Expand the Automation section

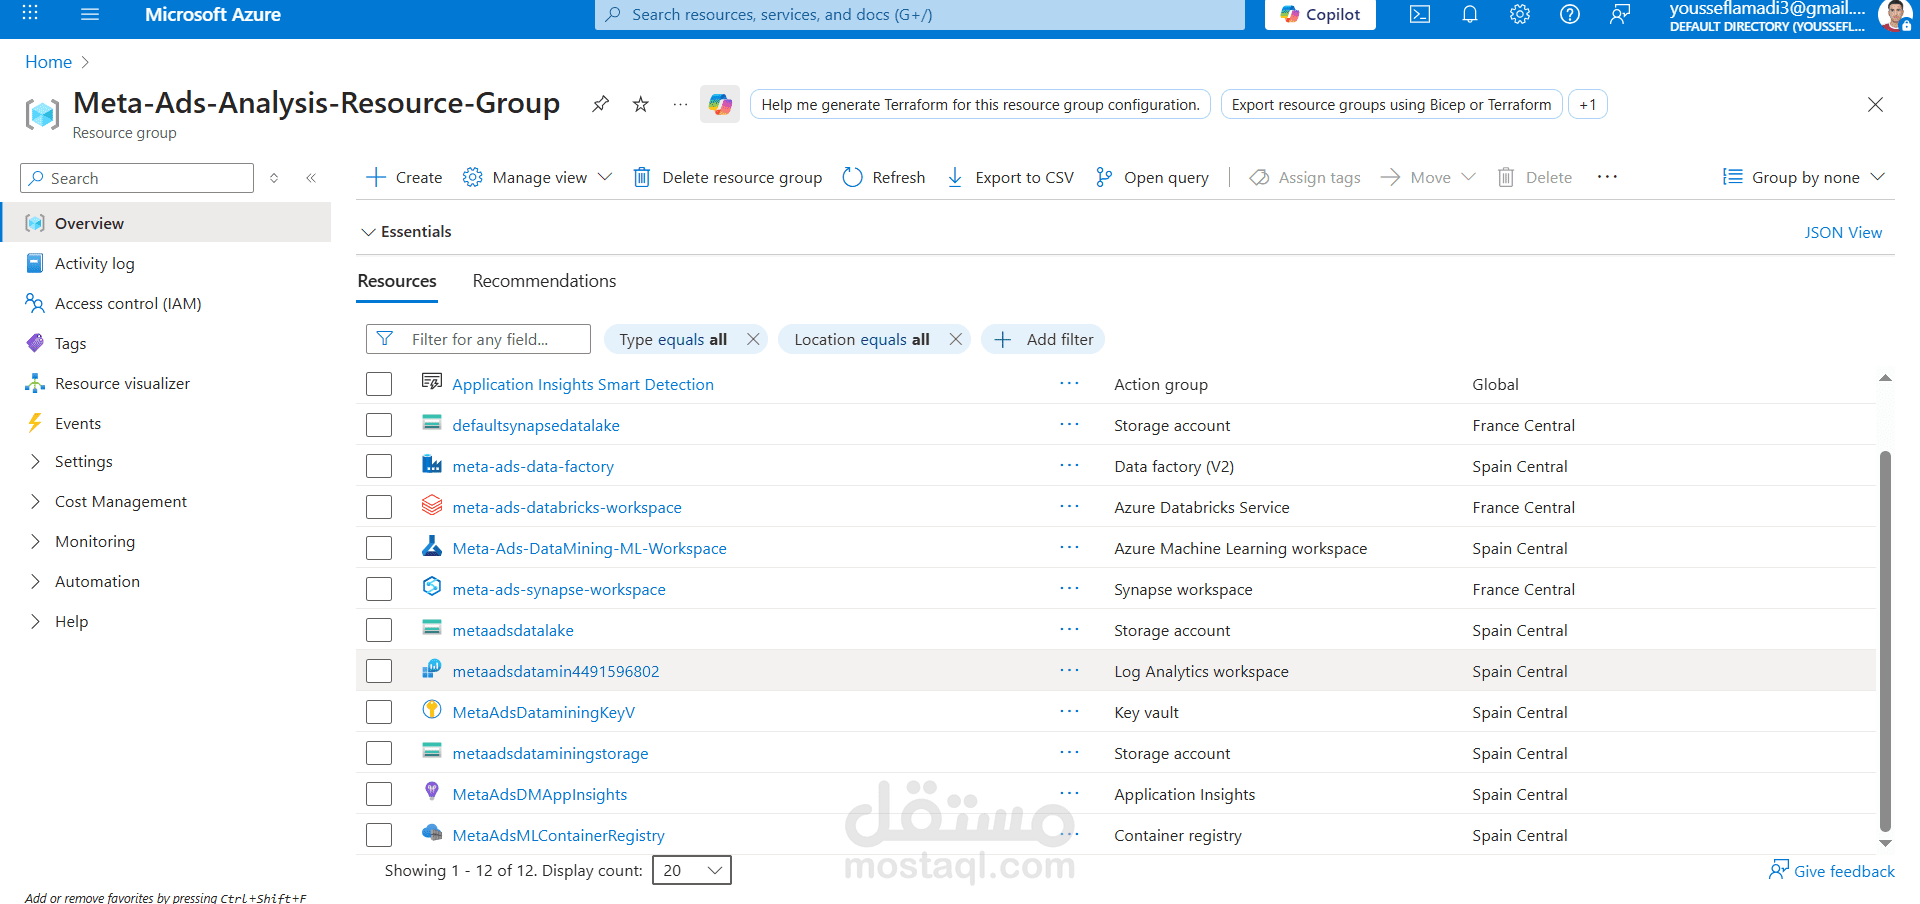(36, 581)
